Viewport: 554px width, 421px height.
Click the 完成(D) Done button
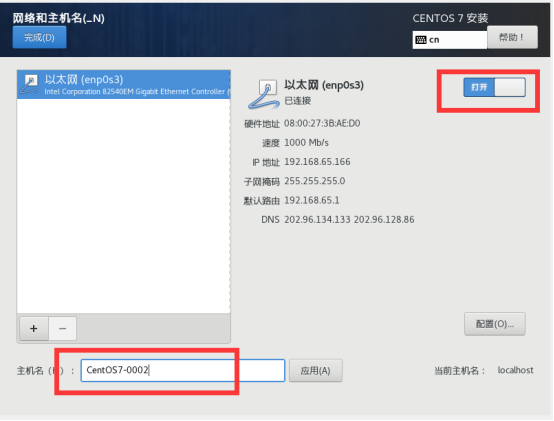(x=39, y=37)
